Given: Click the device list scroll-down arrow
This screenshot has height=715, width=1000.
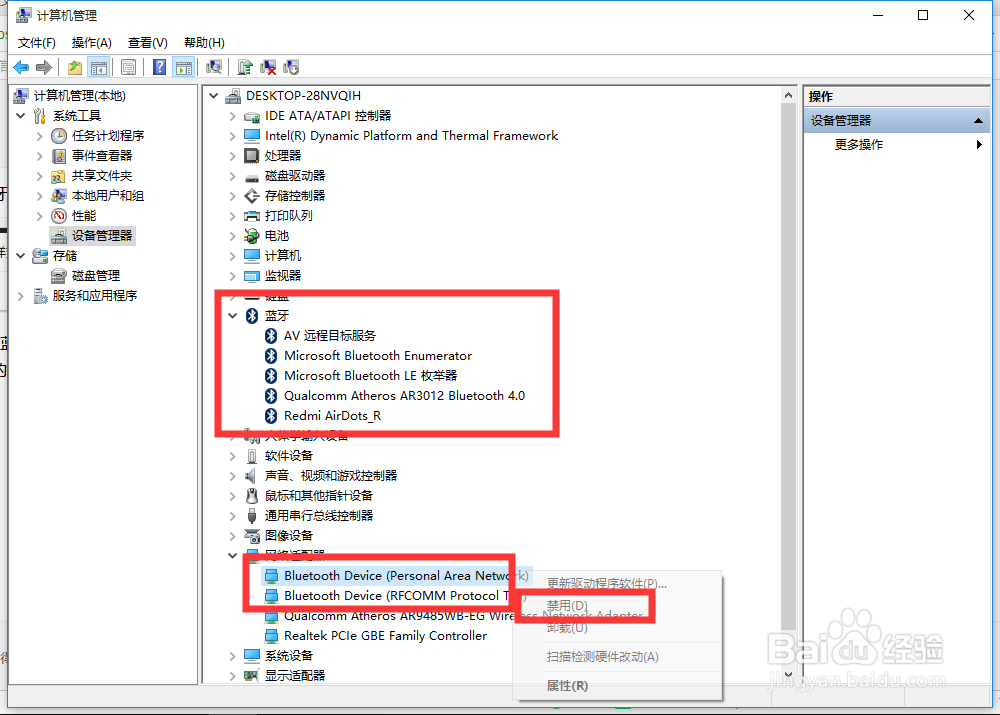Looking at the screenshot, I should (x=788, y=674).
